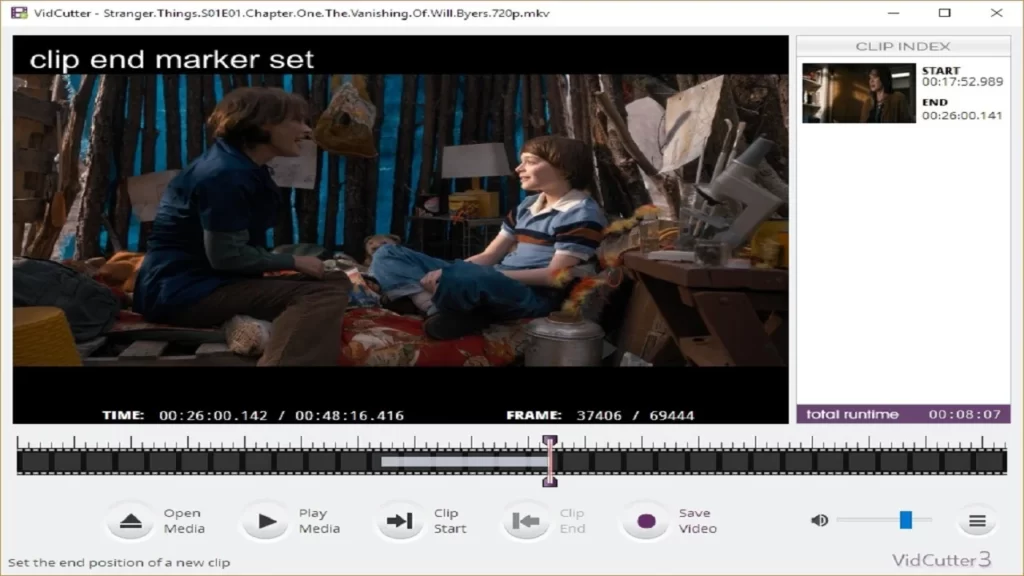The width and height of the screenshot is (1024, 576).
Task: Select the clip thumbnail in Clip Index
Action: point(858,93)
